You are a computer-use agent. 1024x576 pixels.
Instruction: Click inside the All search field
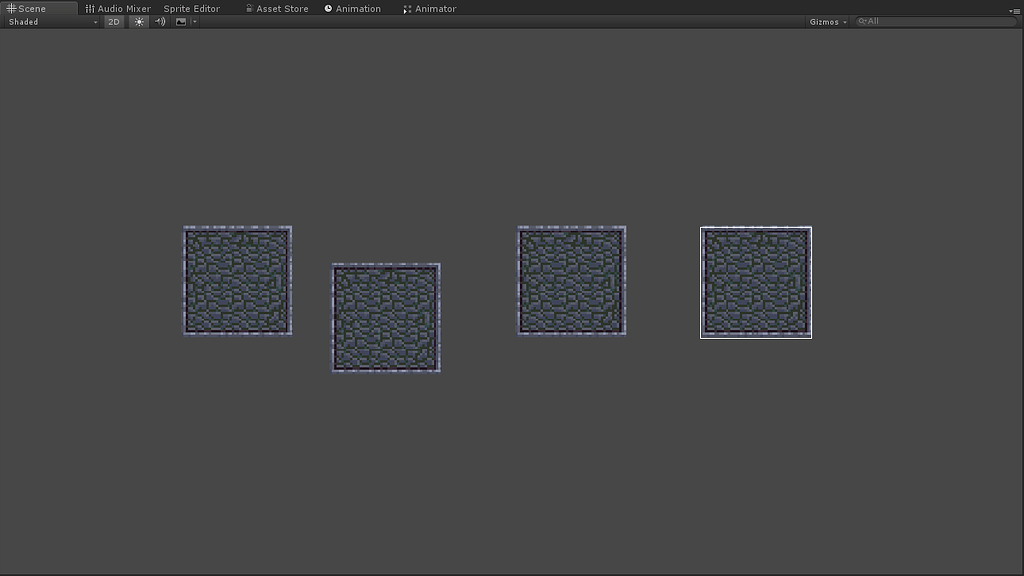coord(910,21)
